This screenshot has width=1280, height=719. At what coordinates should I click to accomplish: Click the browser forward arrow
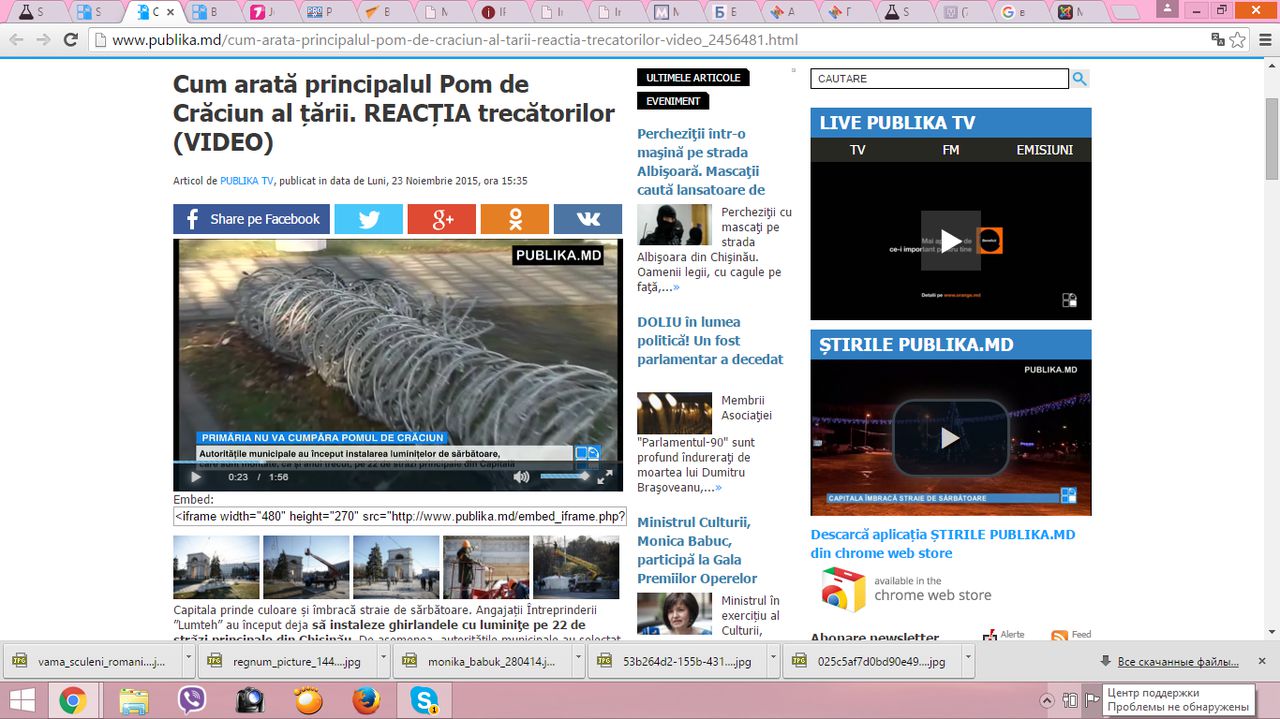click(43, 40)
